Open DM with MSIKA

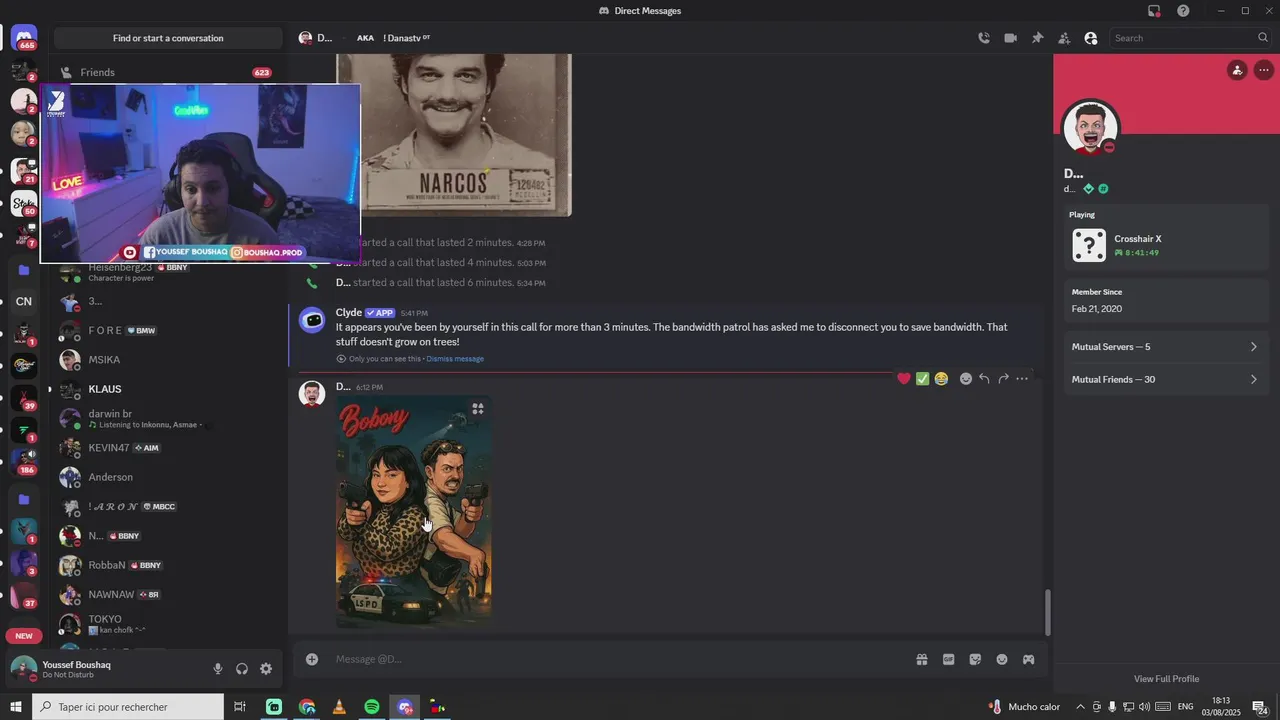point(166,360)
